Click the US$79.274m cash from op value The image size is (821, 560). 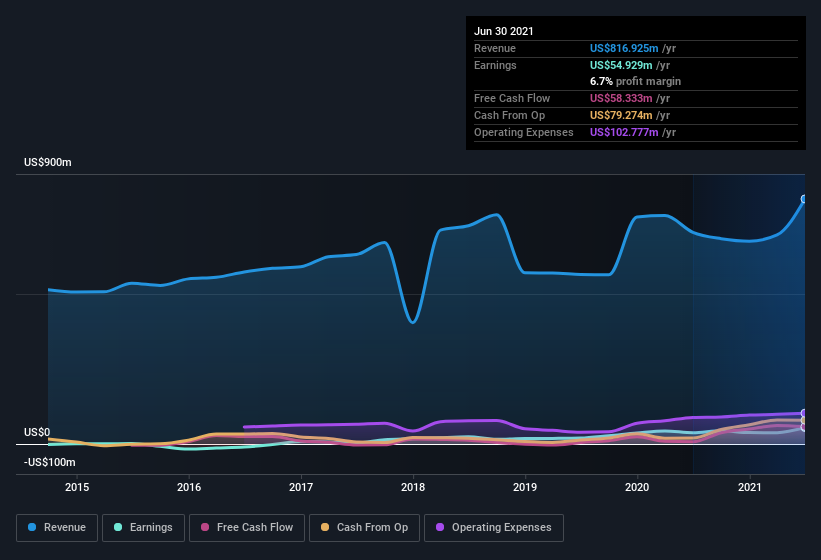(x=621, y=115)
